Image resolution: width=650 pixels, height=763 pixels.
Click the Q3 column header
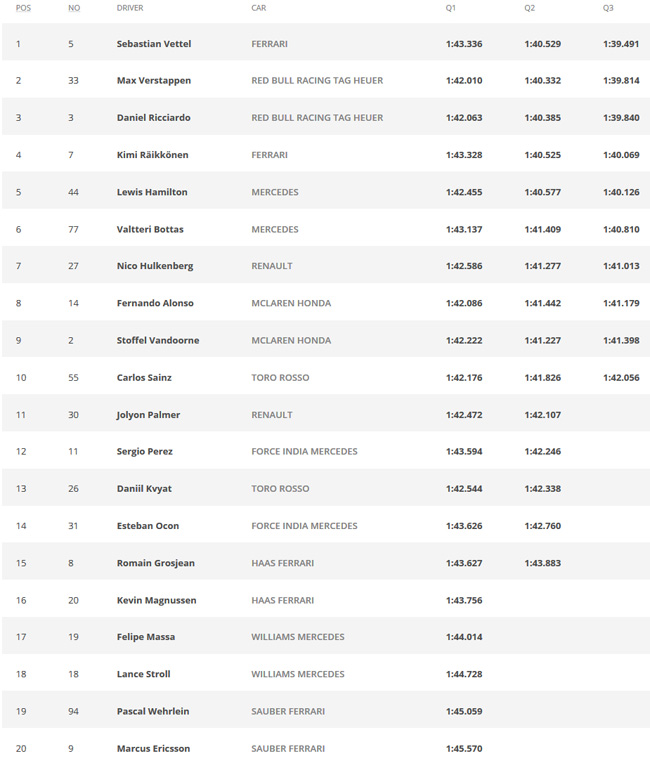point(608,8)
